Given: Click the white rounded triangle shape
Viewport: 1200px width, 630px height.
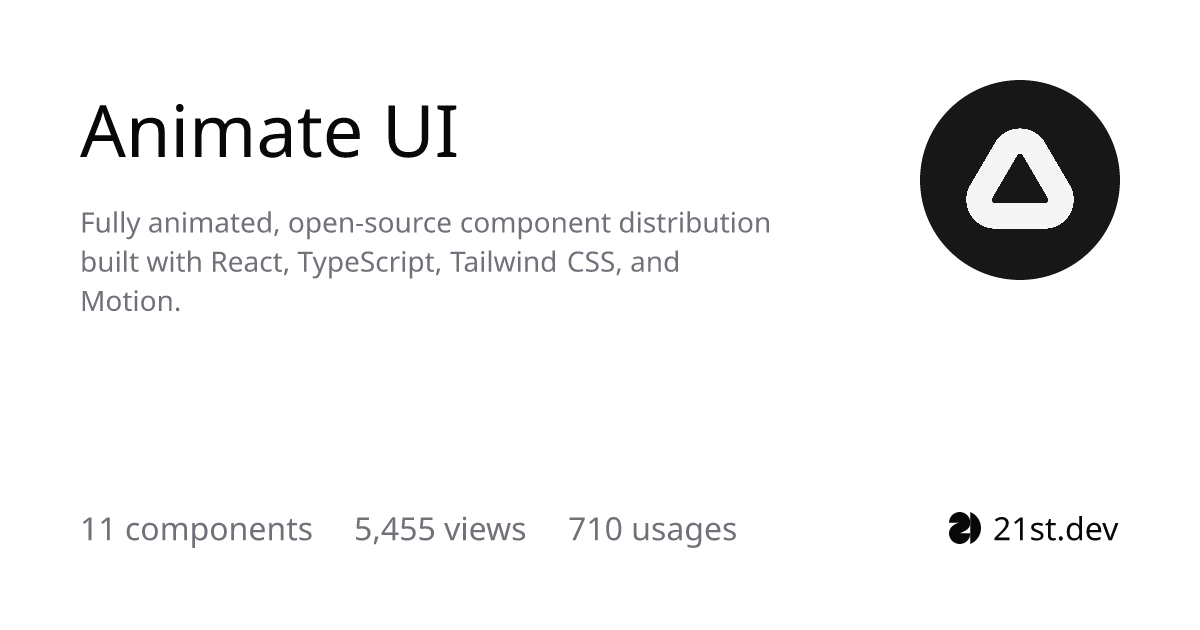Looking at the screenshot, I should click(x=1020, y=178).
